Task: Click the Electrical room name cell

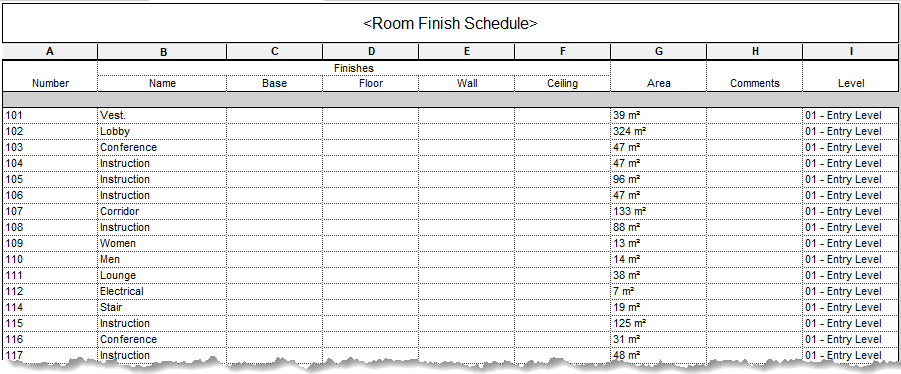Action: 163,291
